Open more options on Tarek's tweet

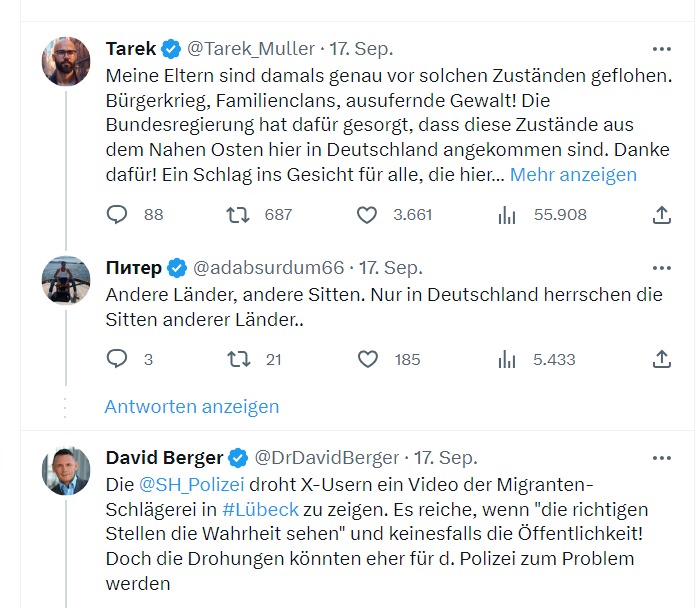tap(661, 48)
